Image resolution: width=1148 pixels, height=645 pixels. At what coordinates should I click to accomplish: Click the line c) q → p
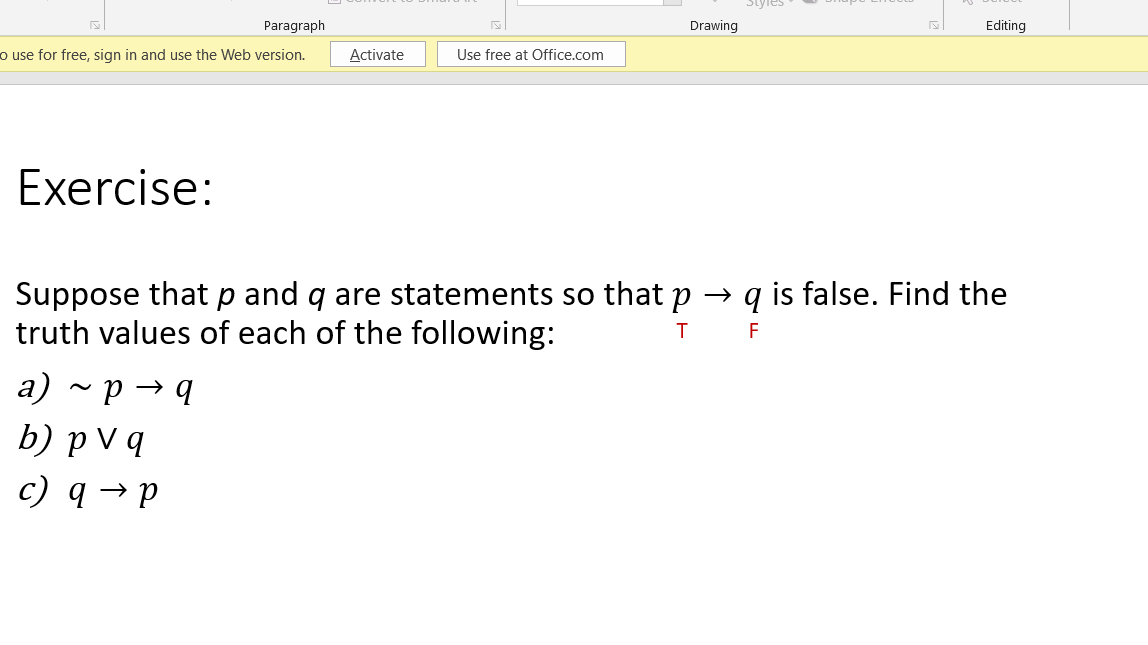[x=86, y=489]
